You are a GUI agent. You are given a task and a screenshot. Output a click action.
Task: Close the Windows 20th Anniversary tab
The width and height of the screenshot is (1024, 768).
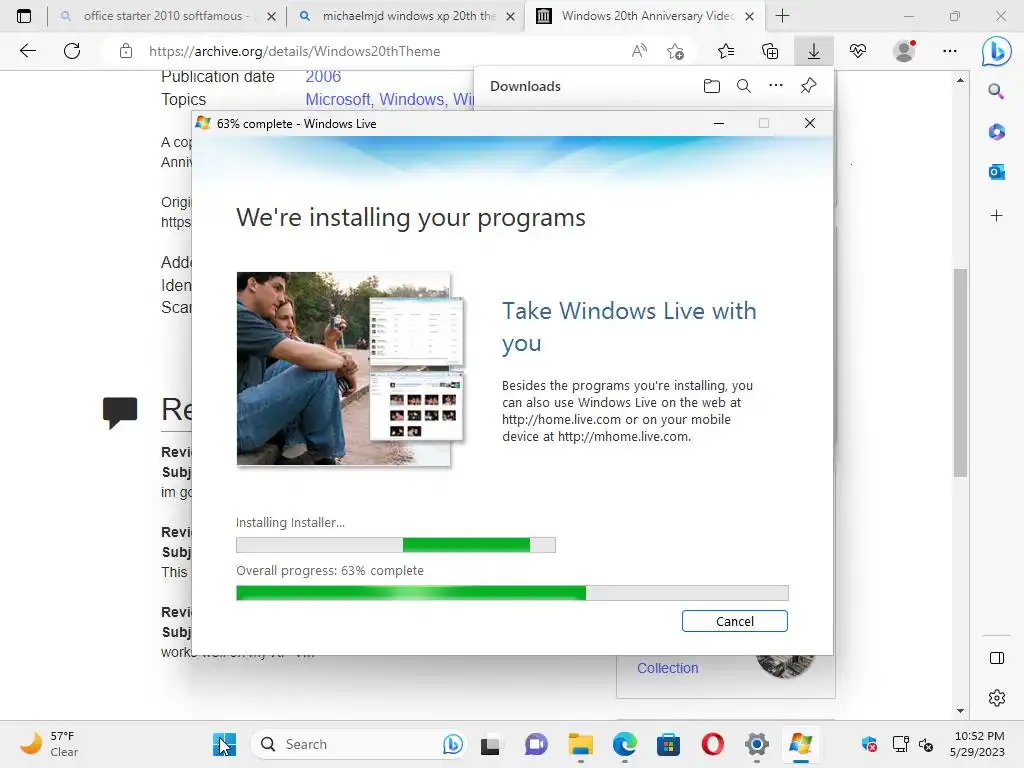750,16
